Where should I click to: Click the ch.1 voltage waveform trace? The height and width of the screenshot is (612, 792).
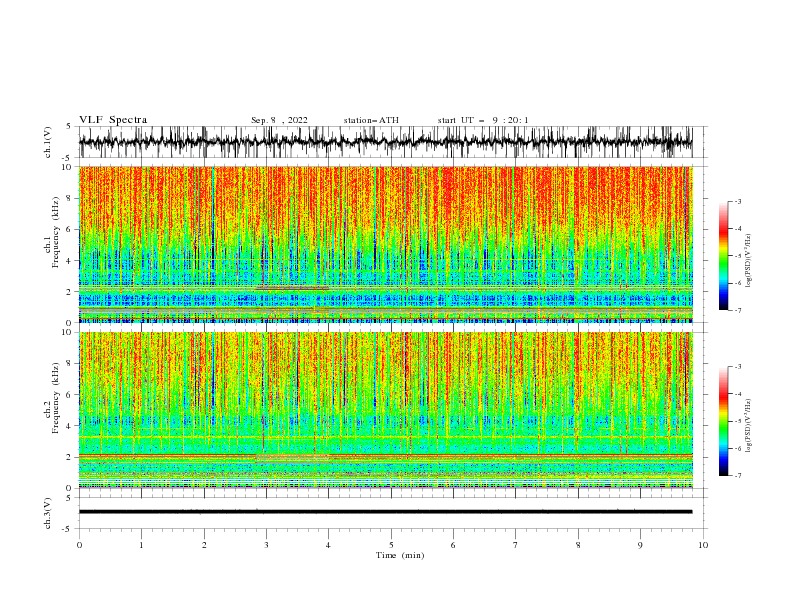tap(385, 142)
